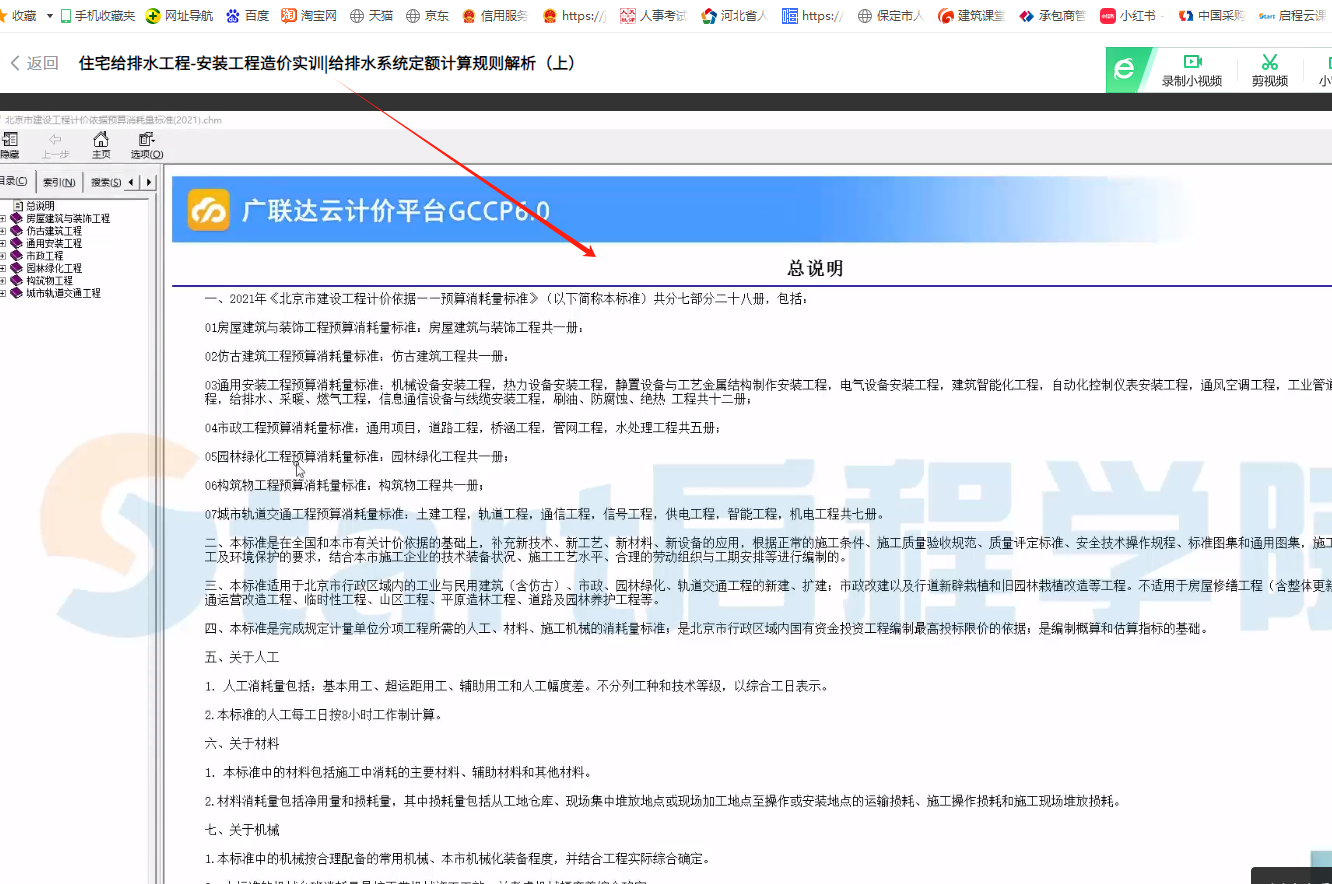Viewport: 1332px width, 884px height.
Task: Select 房屋建筑与装饰工程 in the contents tree
Action: [x=68, y=218]
